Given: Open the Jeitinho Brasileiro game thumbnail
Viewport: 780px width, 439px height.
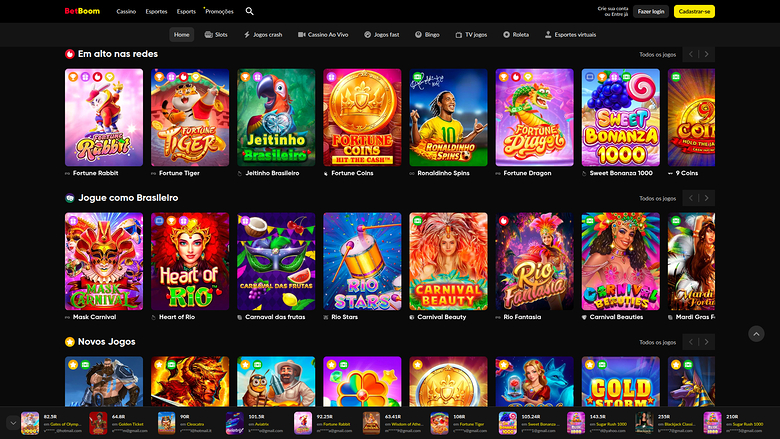Looking at the screenshot, I should click(276, 117).
